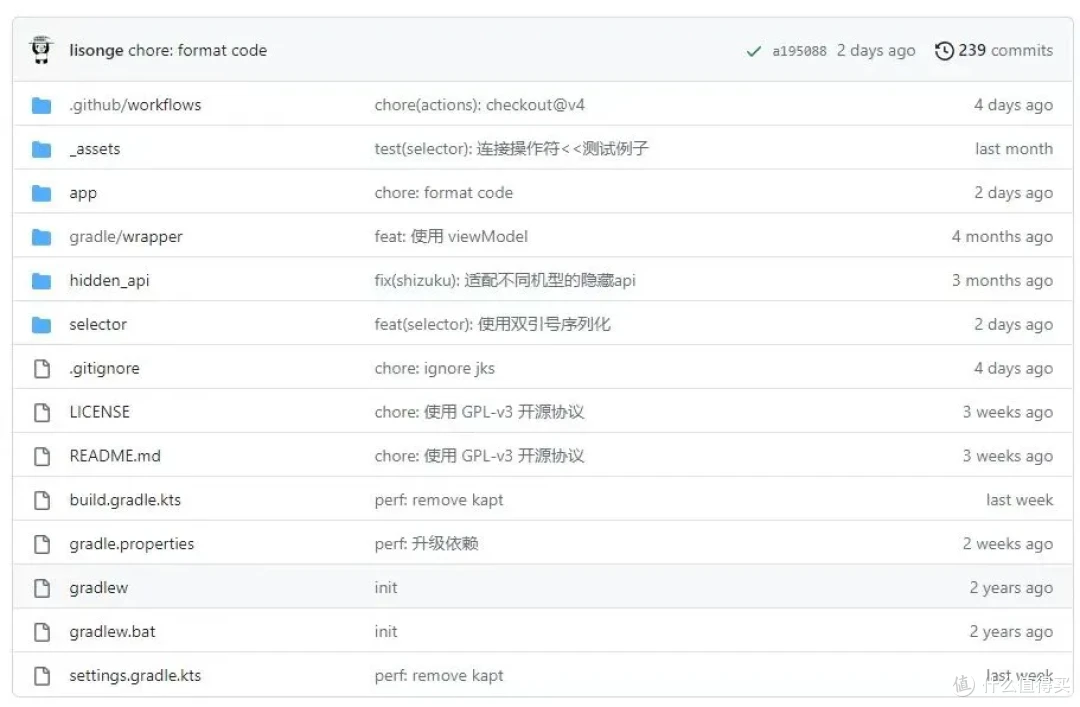Open the gradlew row's 'init' commit
Screen dimensions: 1080x707
click(x=386, y=588)
